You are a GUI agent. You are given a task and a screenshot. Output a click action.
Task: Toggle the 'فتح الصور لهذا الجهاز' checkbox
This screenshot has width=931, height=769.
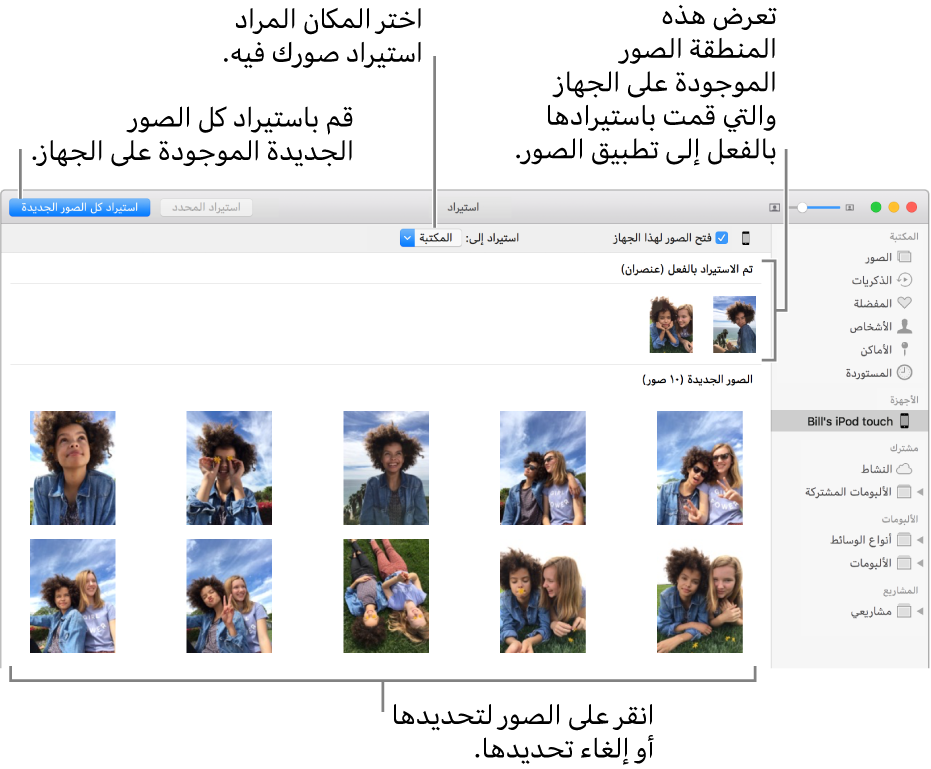click(721, 238)
